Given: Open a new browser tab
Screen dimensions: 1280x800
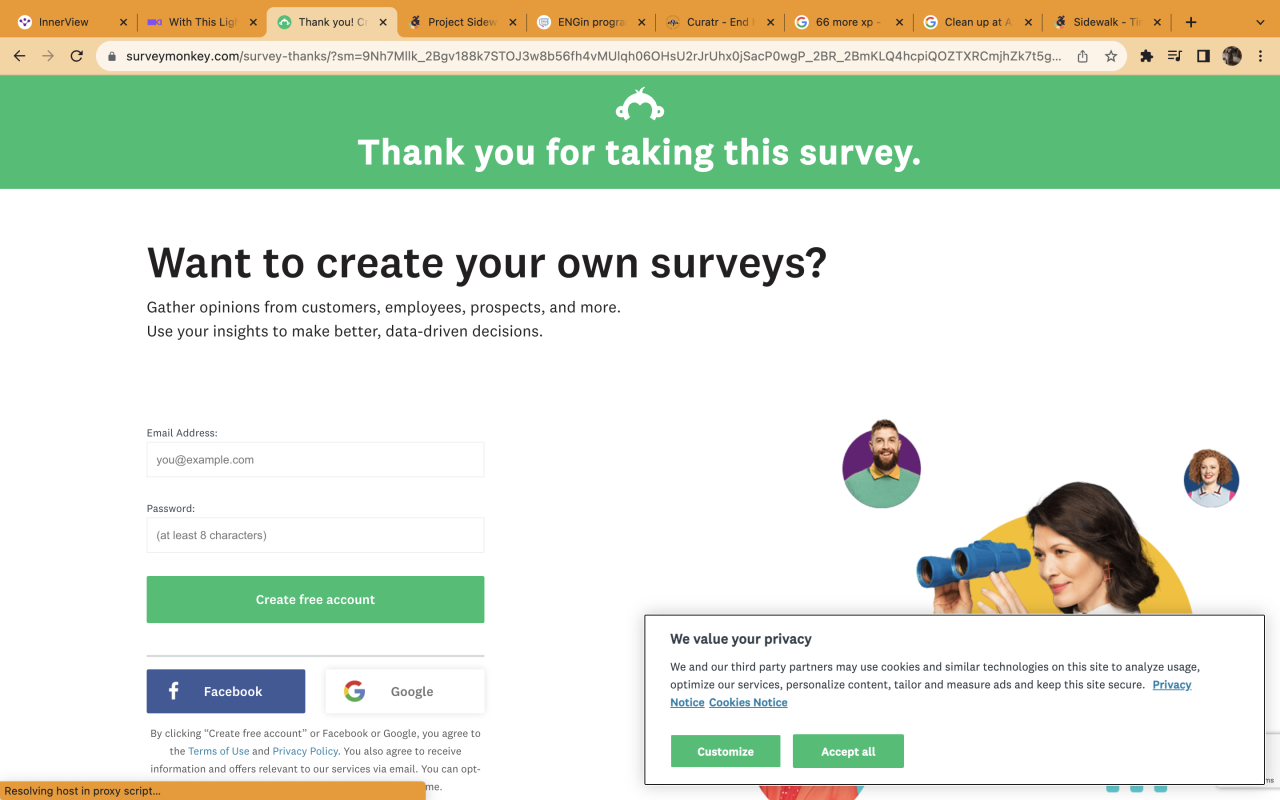Looking at the screenshot, I should (1191, 22).
